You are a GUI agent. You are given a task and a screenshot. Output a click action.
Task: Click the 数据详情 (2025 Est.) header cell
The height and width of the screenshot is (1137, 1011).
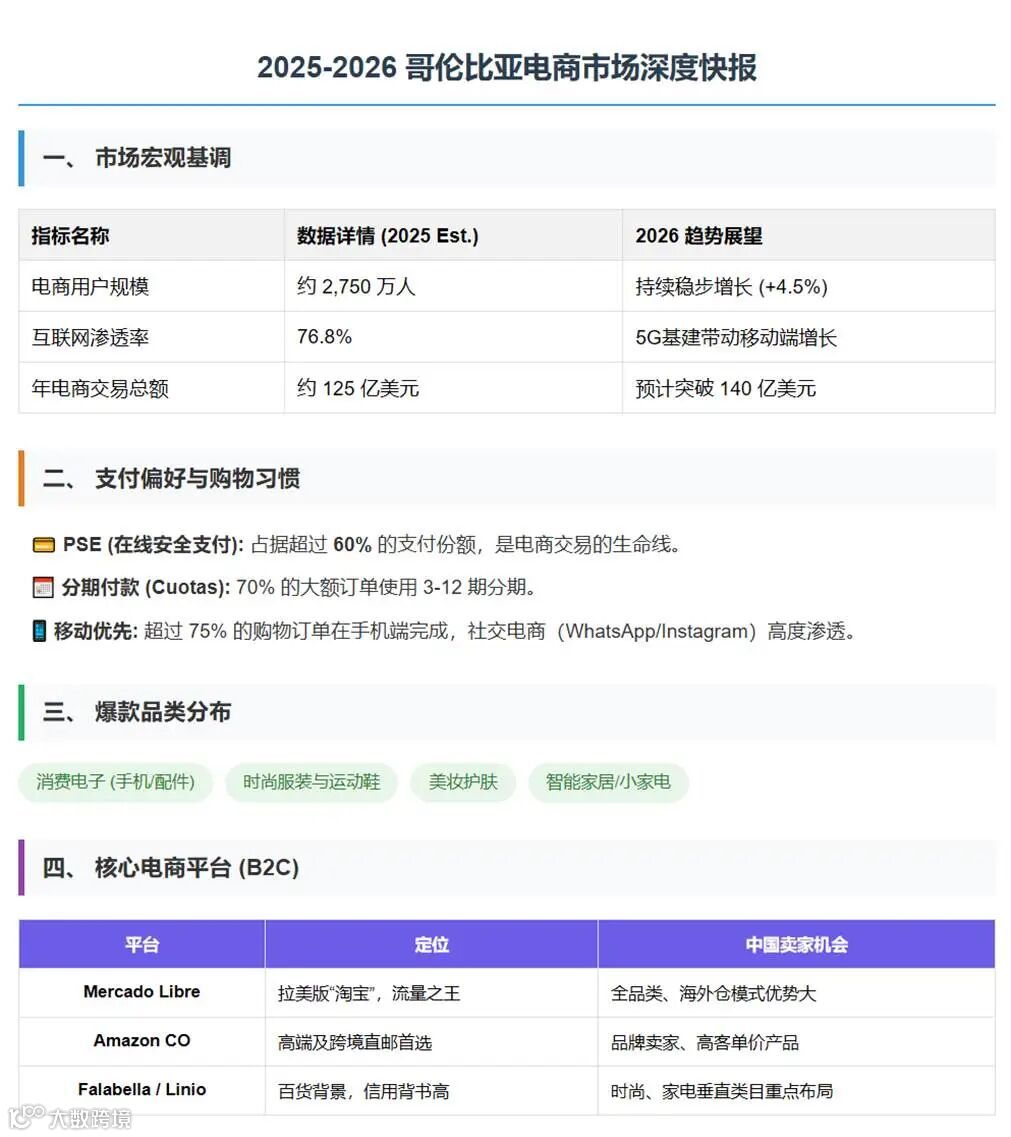(x=453, y=236)
